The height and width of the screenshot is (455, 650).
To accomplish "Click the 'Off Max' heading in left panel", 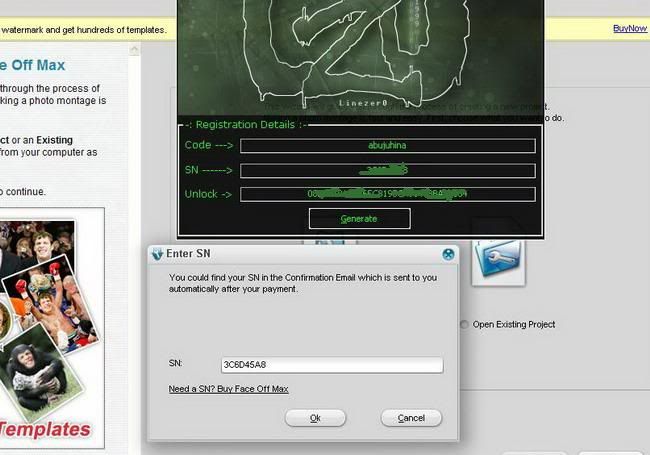I will tap(38, 65).
